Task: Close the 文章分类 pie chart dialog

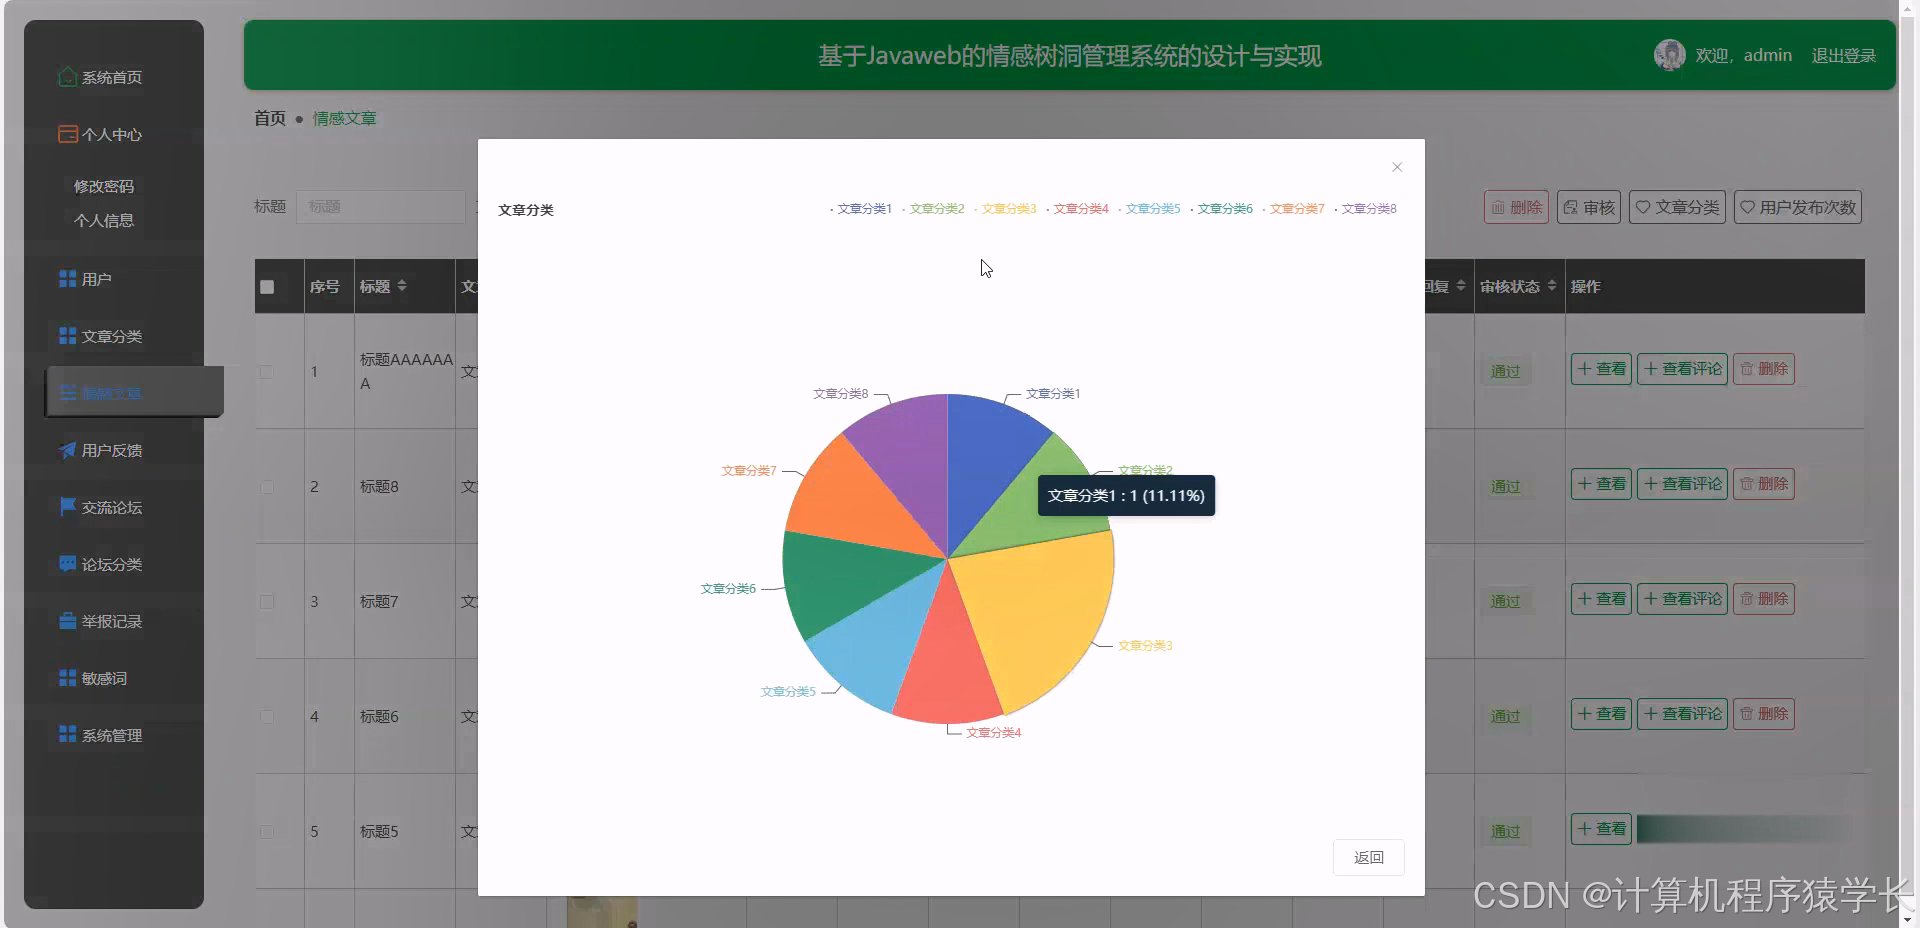Action: click(1396, 167)
